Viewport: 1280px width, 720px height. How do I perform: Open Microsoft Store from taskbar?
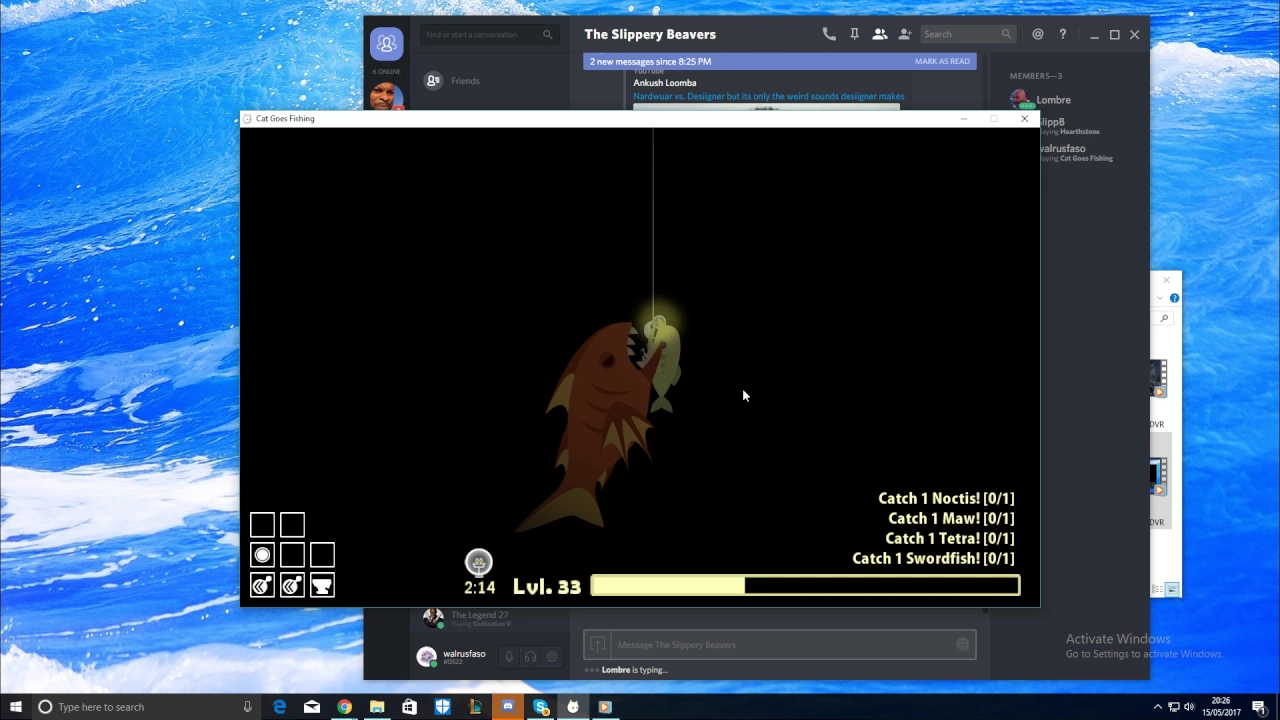pyautogui.click(x=409, y=707)
